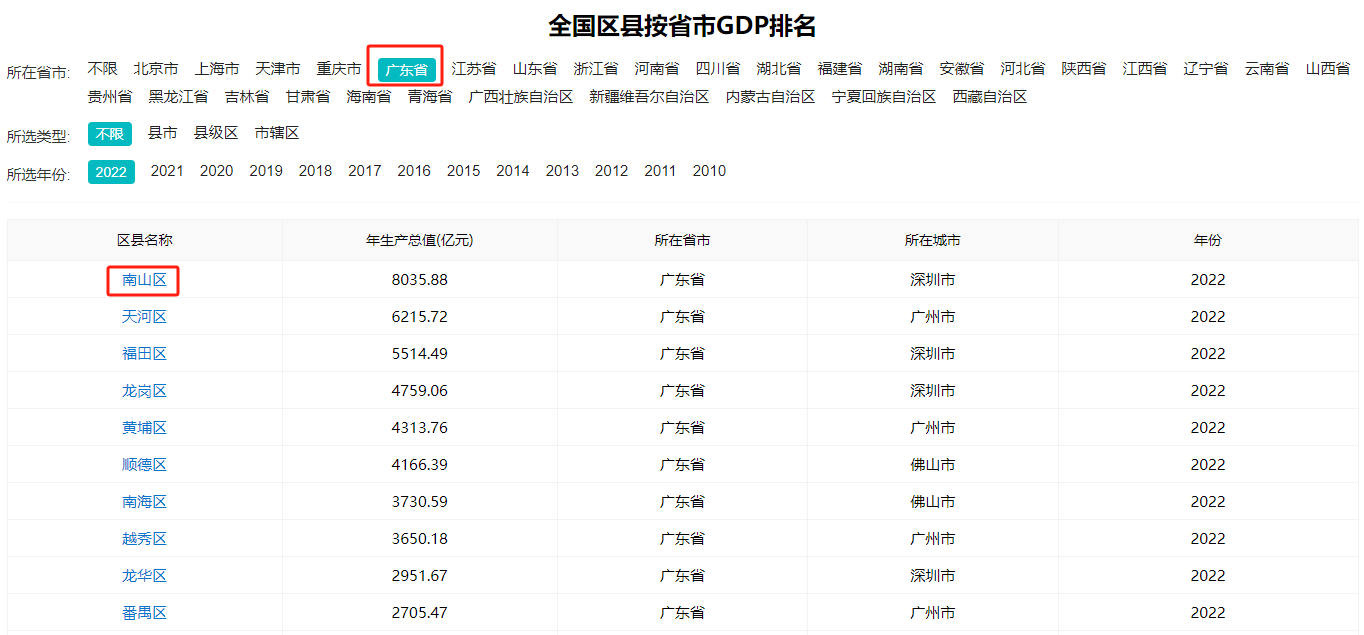Image resolution: width=1364 pixels, height=635 pixels.
Task: Open the 龙华区 district link
Action: click(144, 576)
